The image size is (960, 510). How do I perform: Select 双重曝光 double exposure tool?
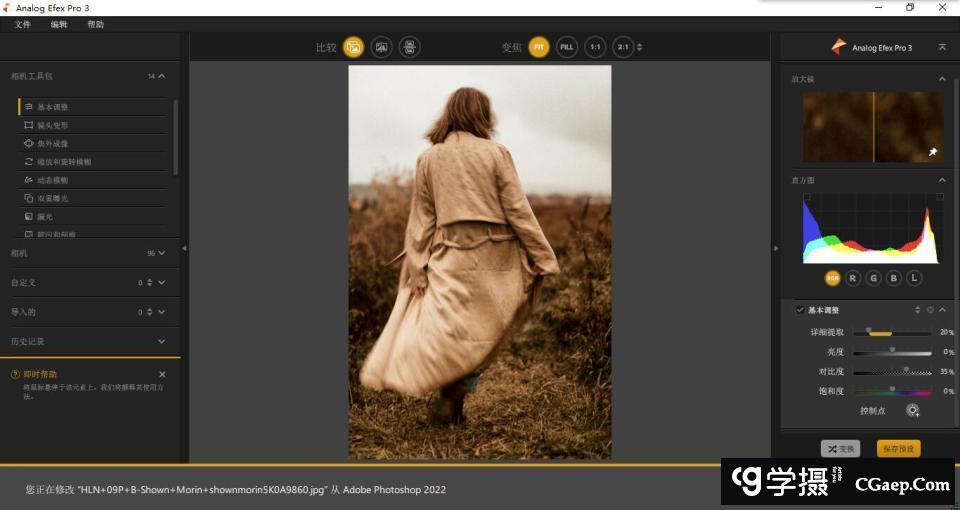(x=53, y=198)
